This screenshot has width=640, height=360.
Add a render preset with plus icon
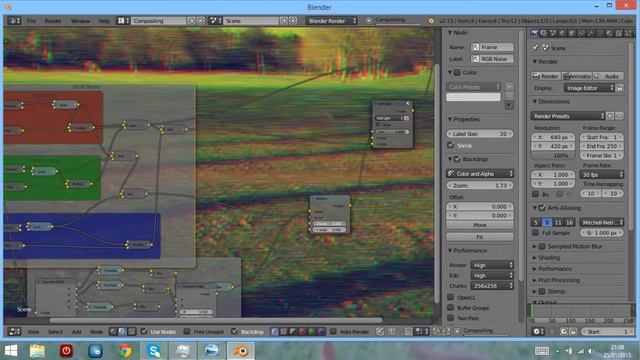click(610, 116)
